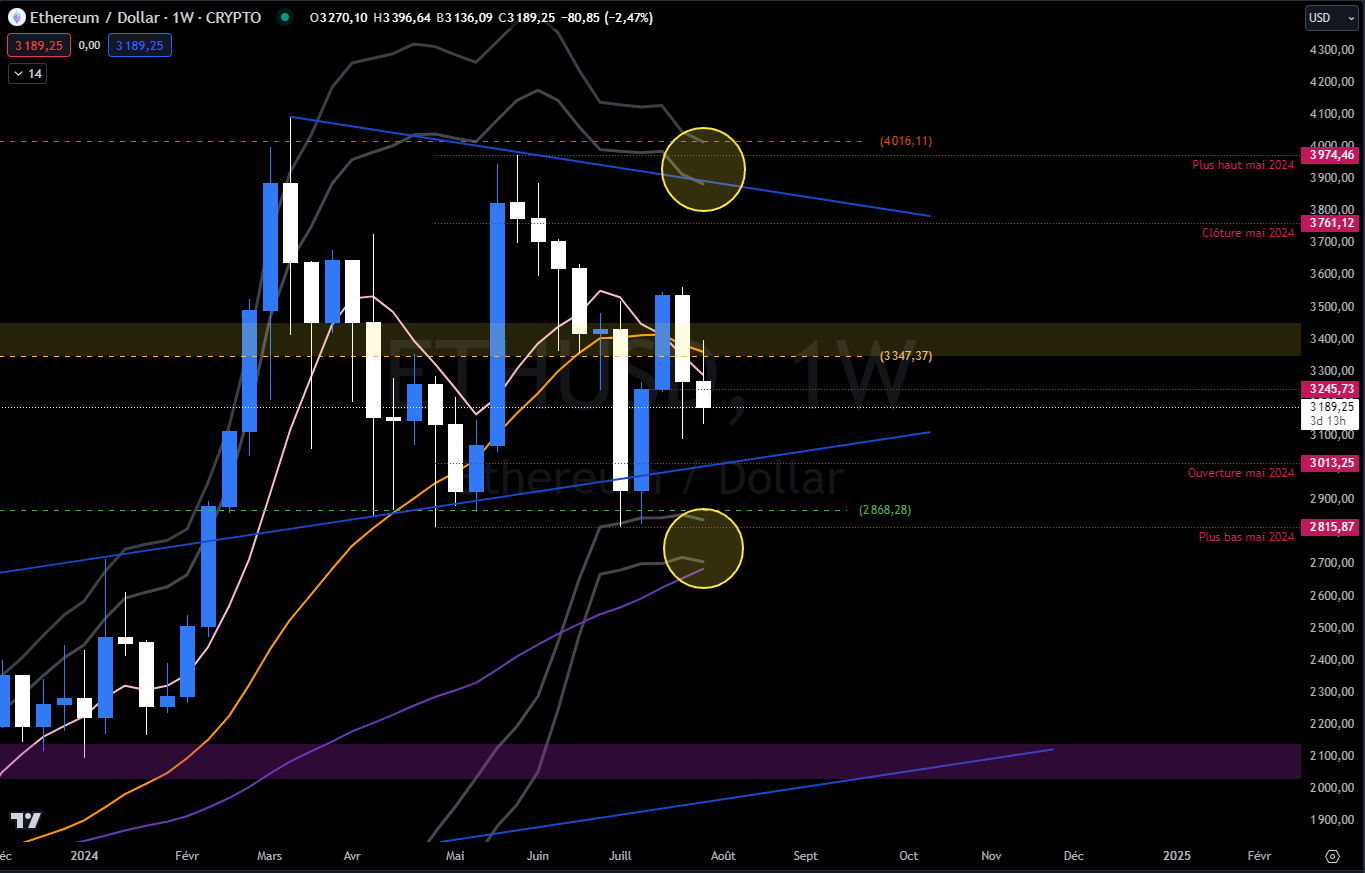Open price scale settings via the hexagon icon
This screenshot has width=1365, height=873.
coord(1331,857)
